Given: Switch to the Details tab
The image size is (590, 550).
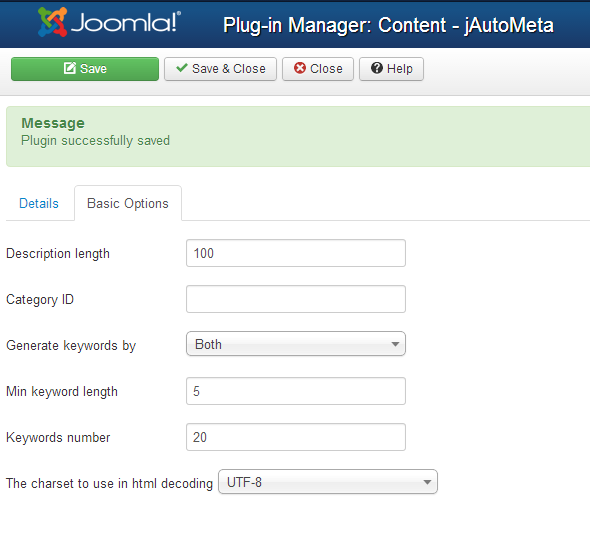Looking at the screenshot, I should (x=39, y=204).
